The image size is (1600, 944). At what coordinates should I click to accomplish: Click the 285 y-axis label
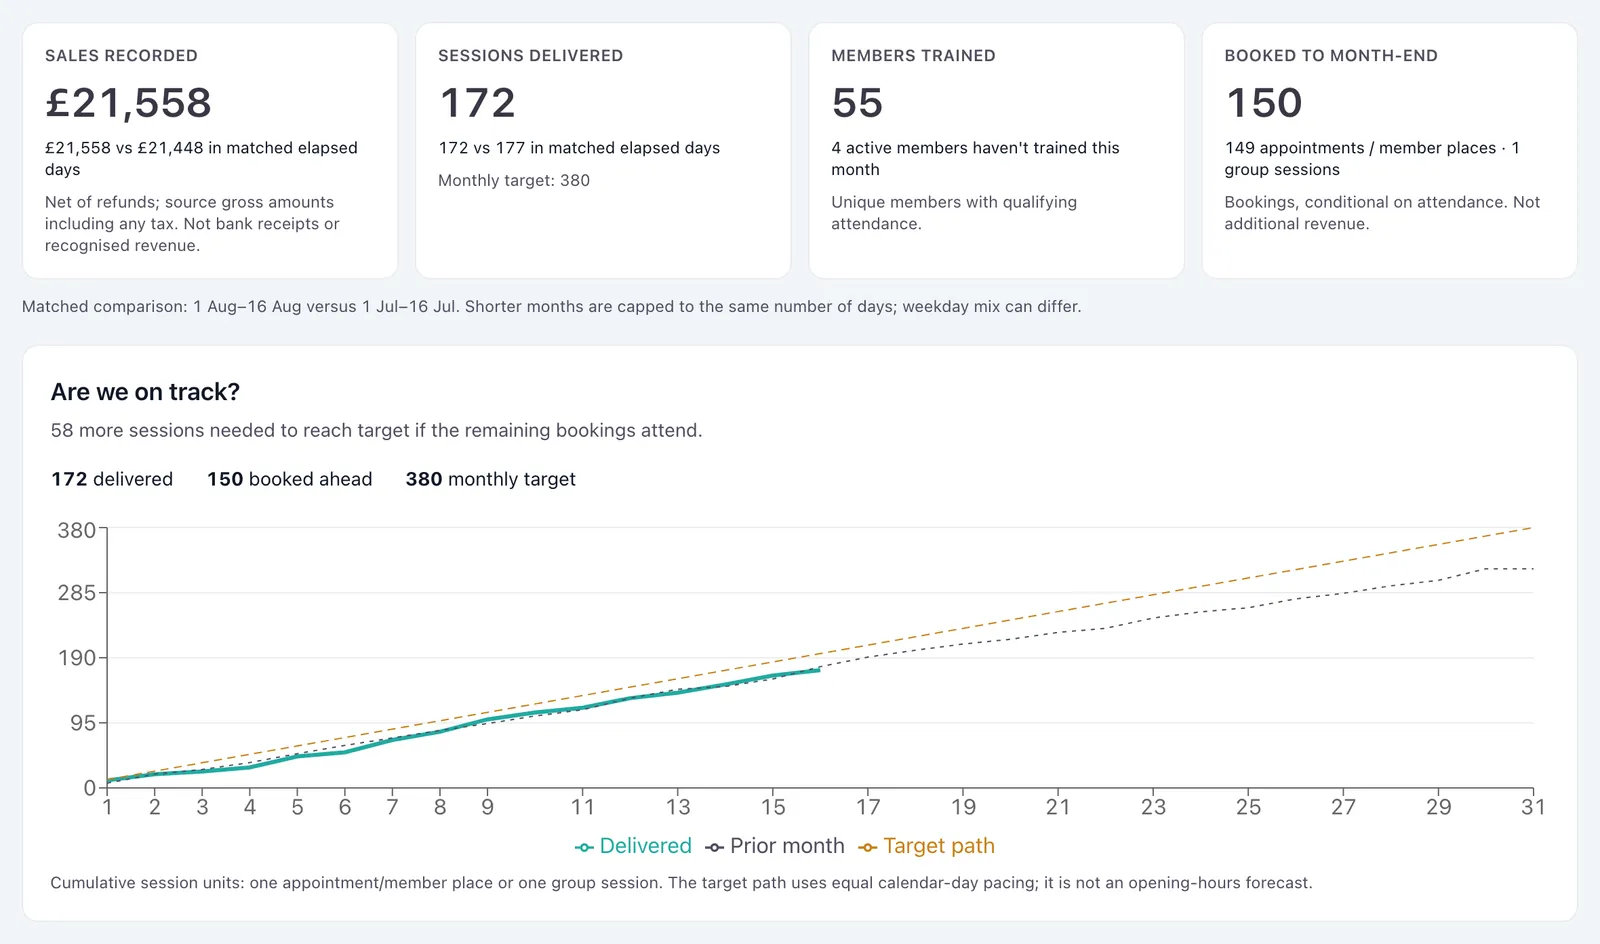click(x=76, y=593)
